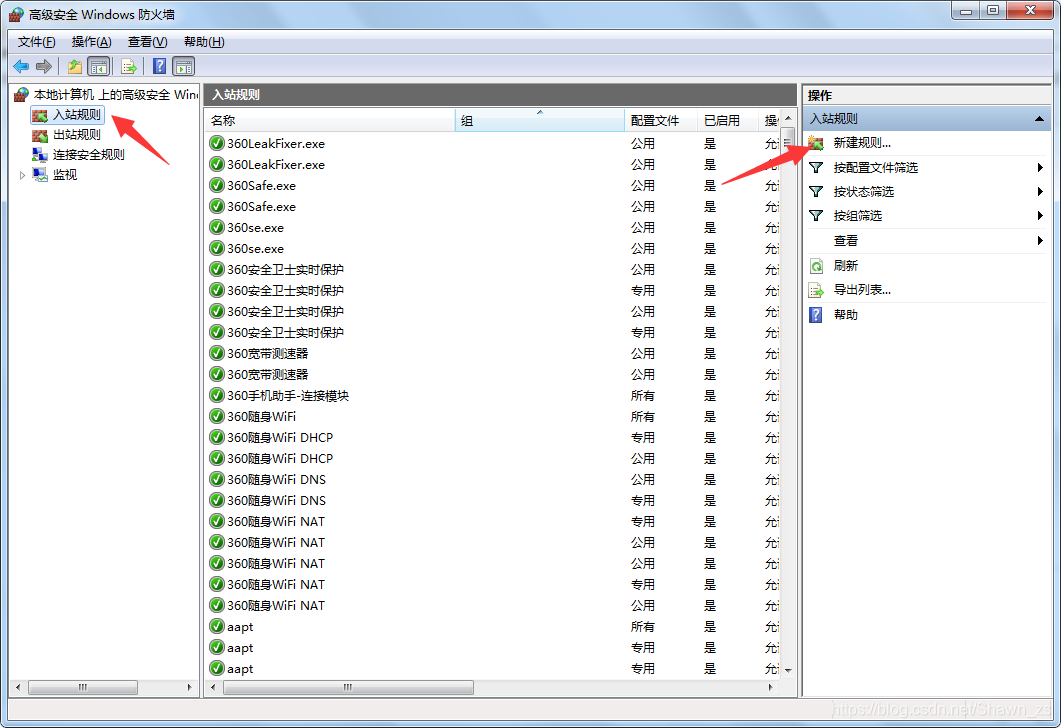Click the help icon beside 帮助
The width and height of the screenshot is (1061, 728).
click(x=816, y=315)
